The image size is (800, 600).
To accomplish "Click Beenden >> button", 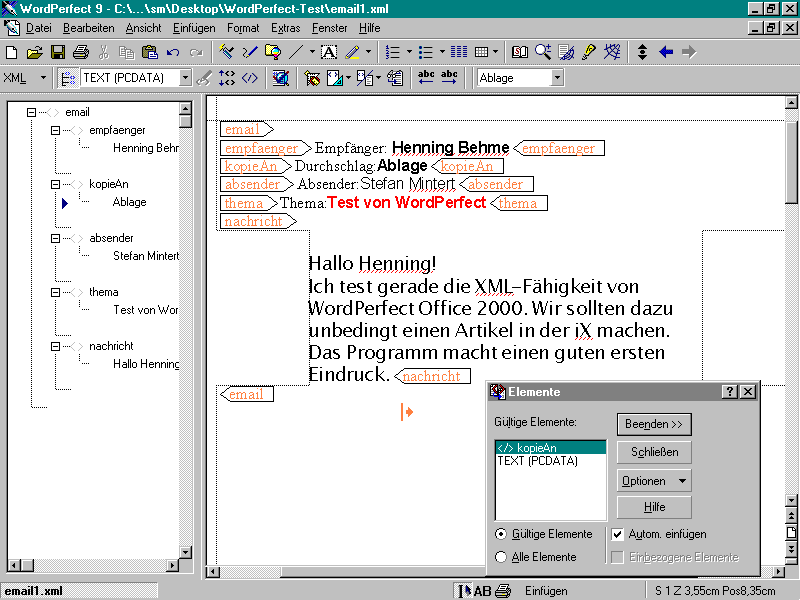I will pos(654,424).
